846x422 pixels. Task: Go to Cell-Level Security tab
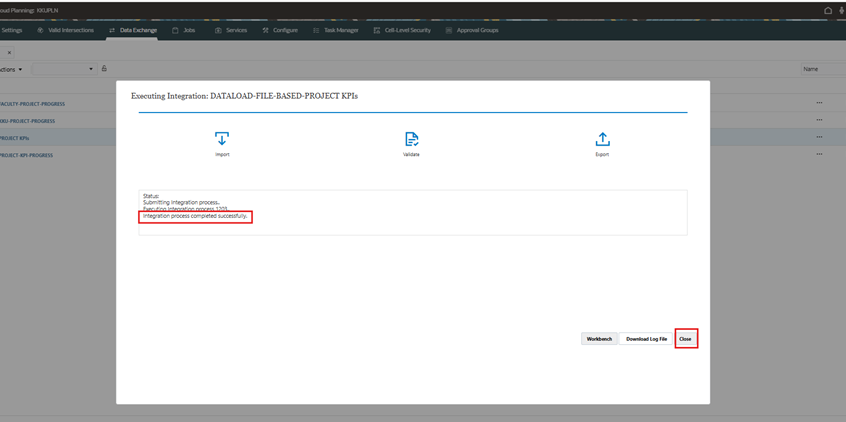click(402, 30)
